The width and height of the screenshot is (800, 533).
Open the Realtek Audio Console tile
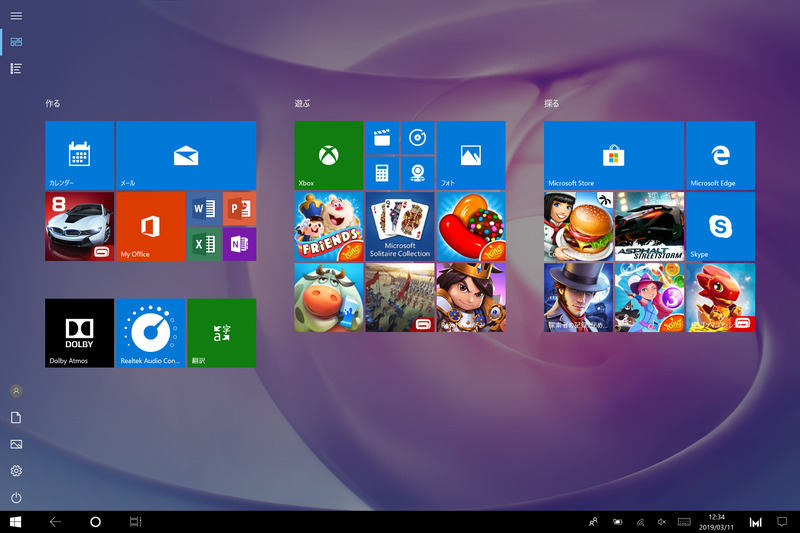pos(151,333)
